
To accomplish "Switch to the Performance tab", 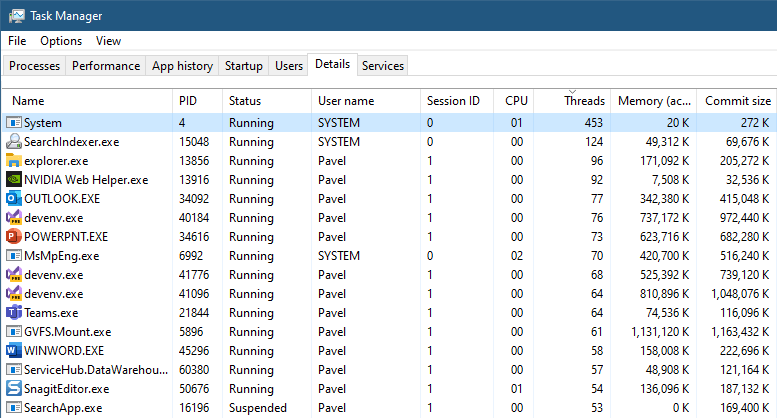I will (x=106, y=66).
